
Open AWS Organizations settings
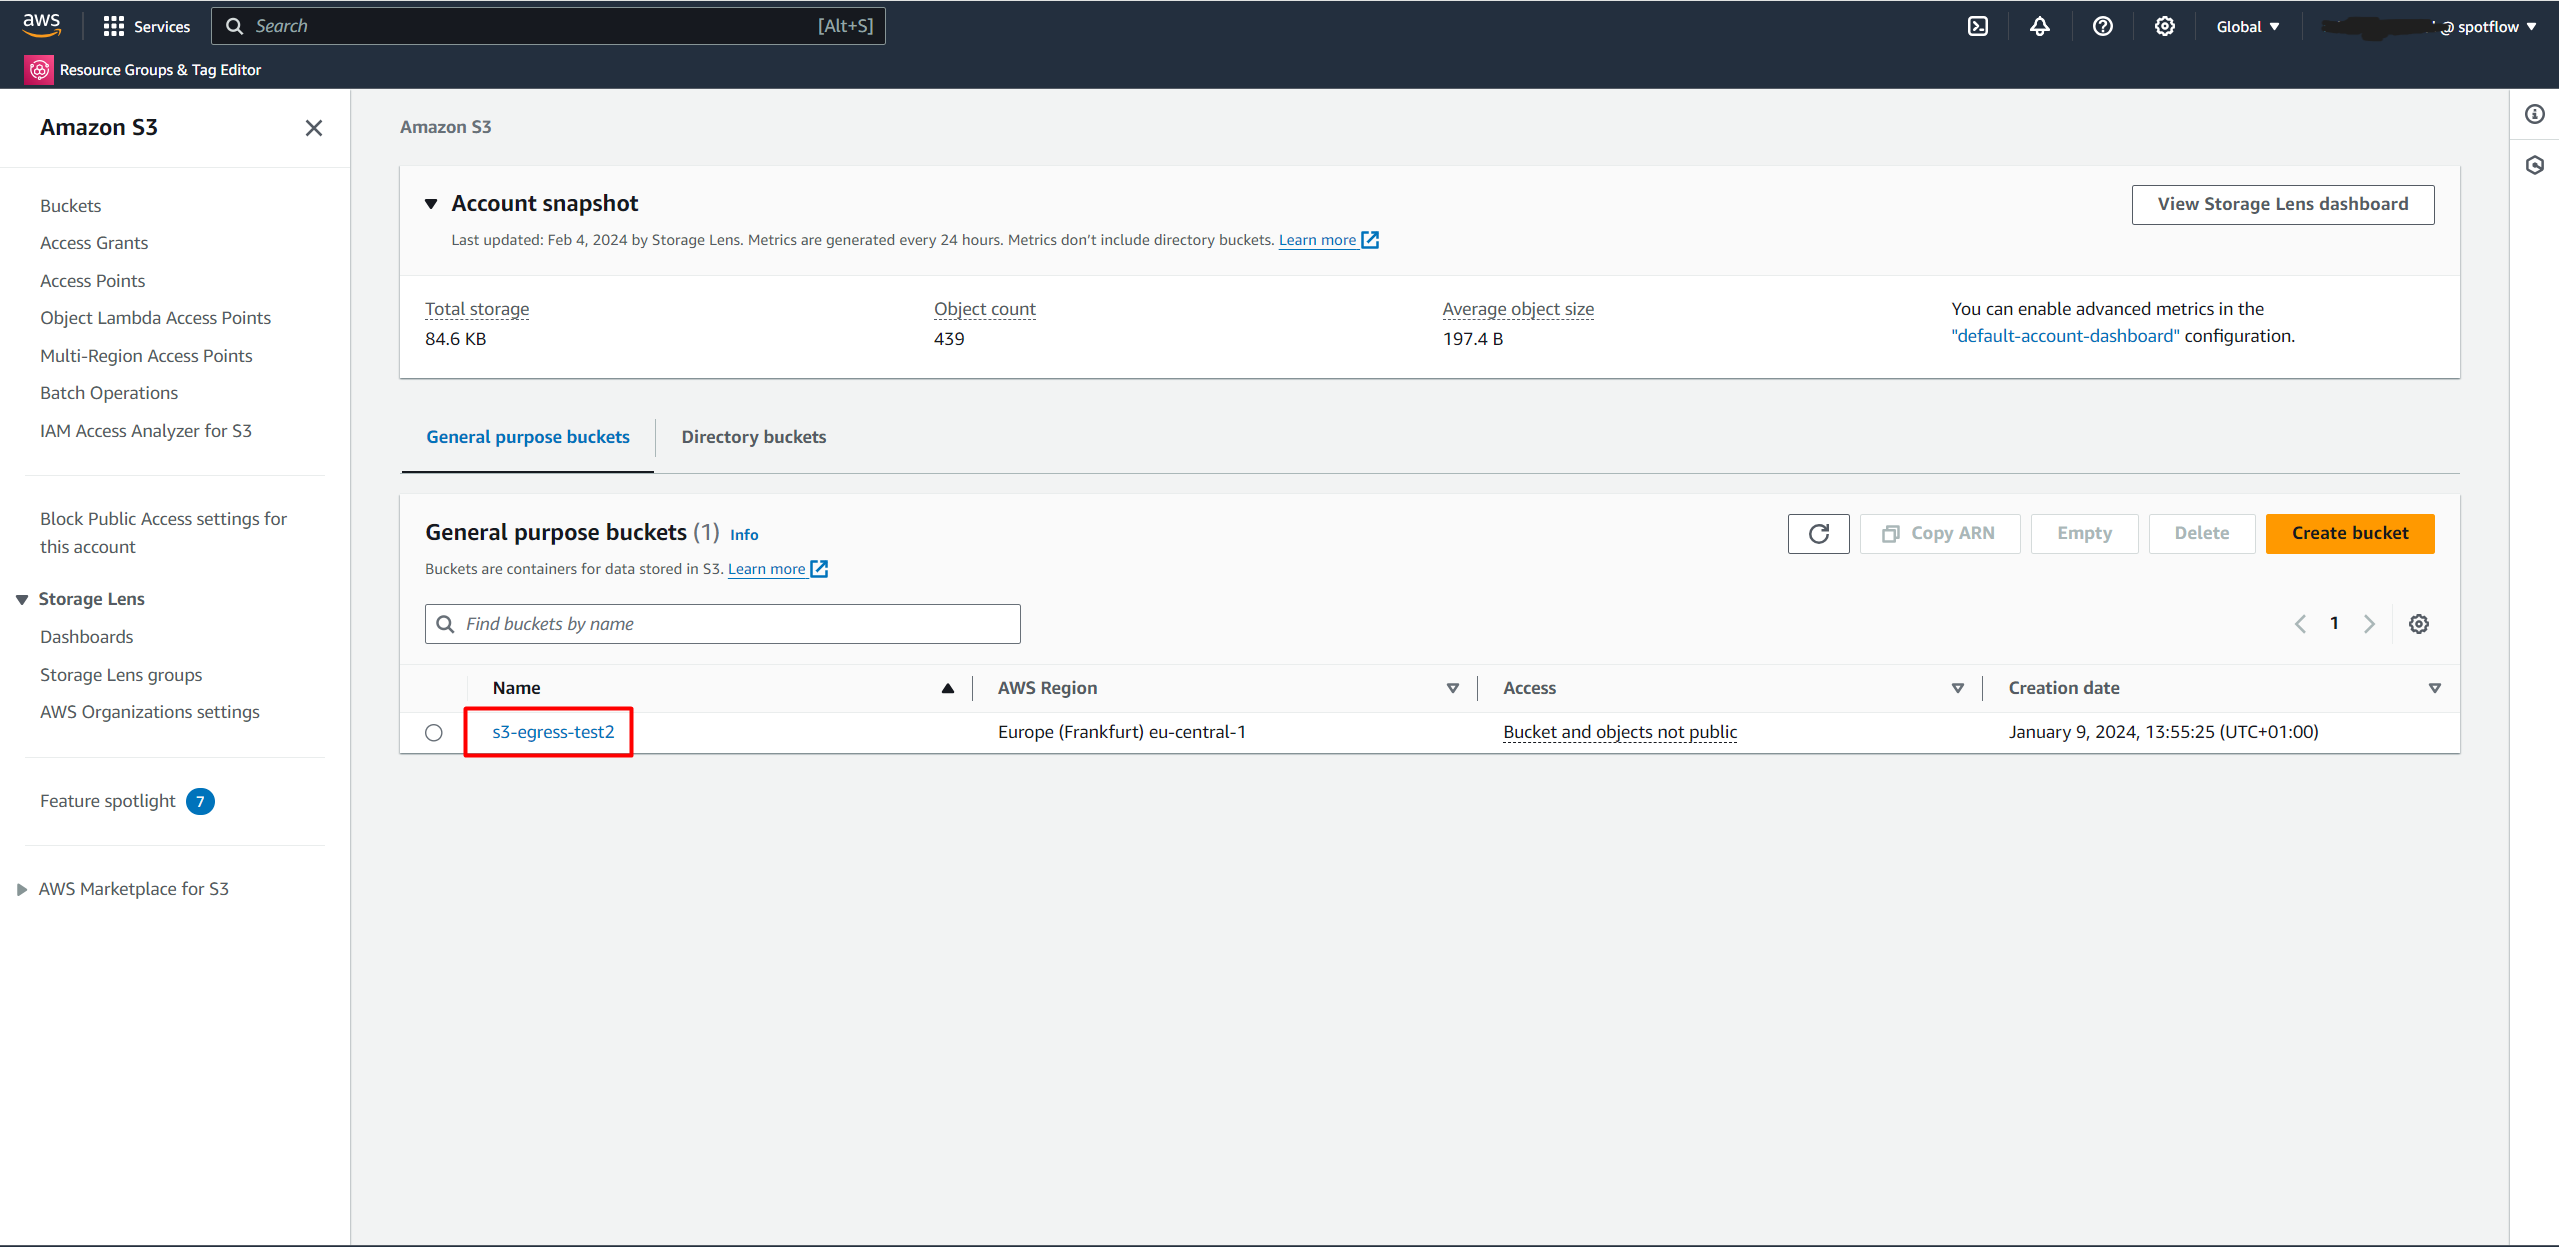150,712
